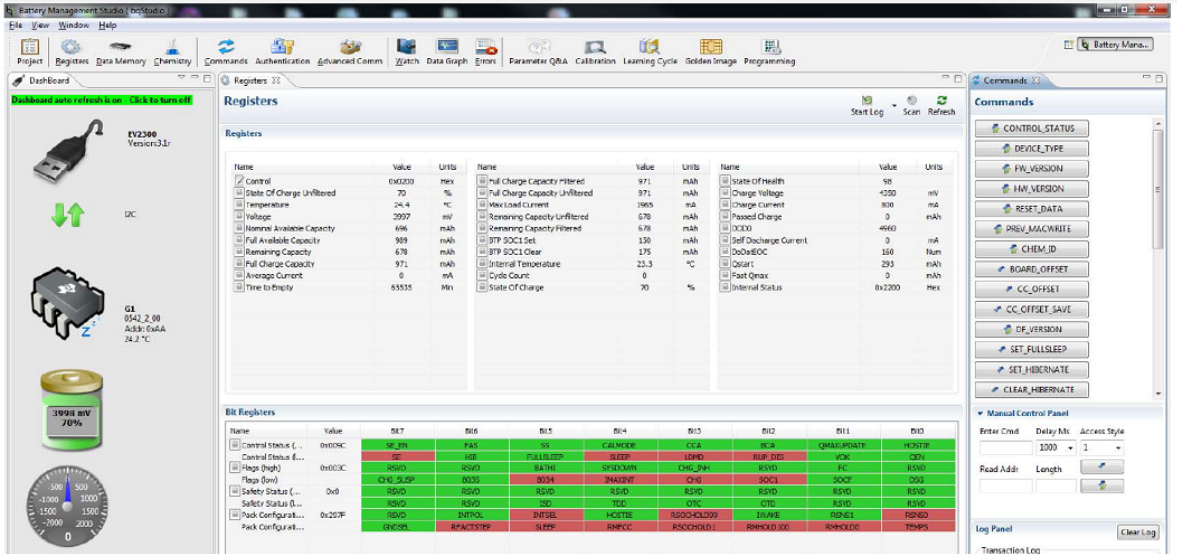Click the QMAXUPDATE bit cell
Viewport: 1177px width, 554px height.
843,445
